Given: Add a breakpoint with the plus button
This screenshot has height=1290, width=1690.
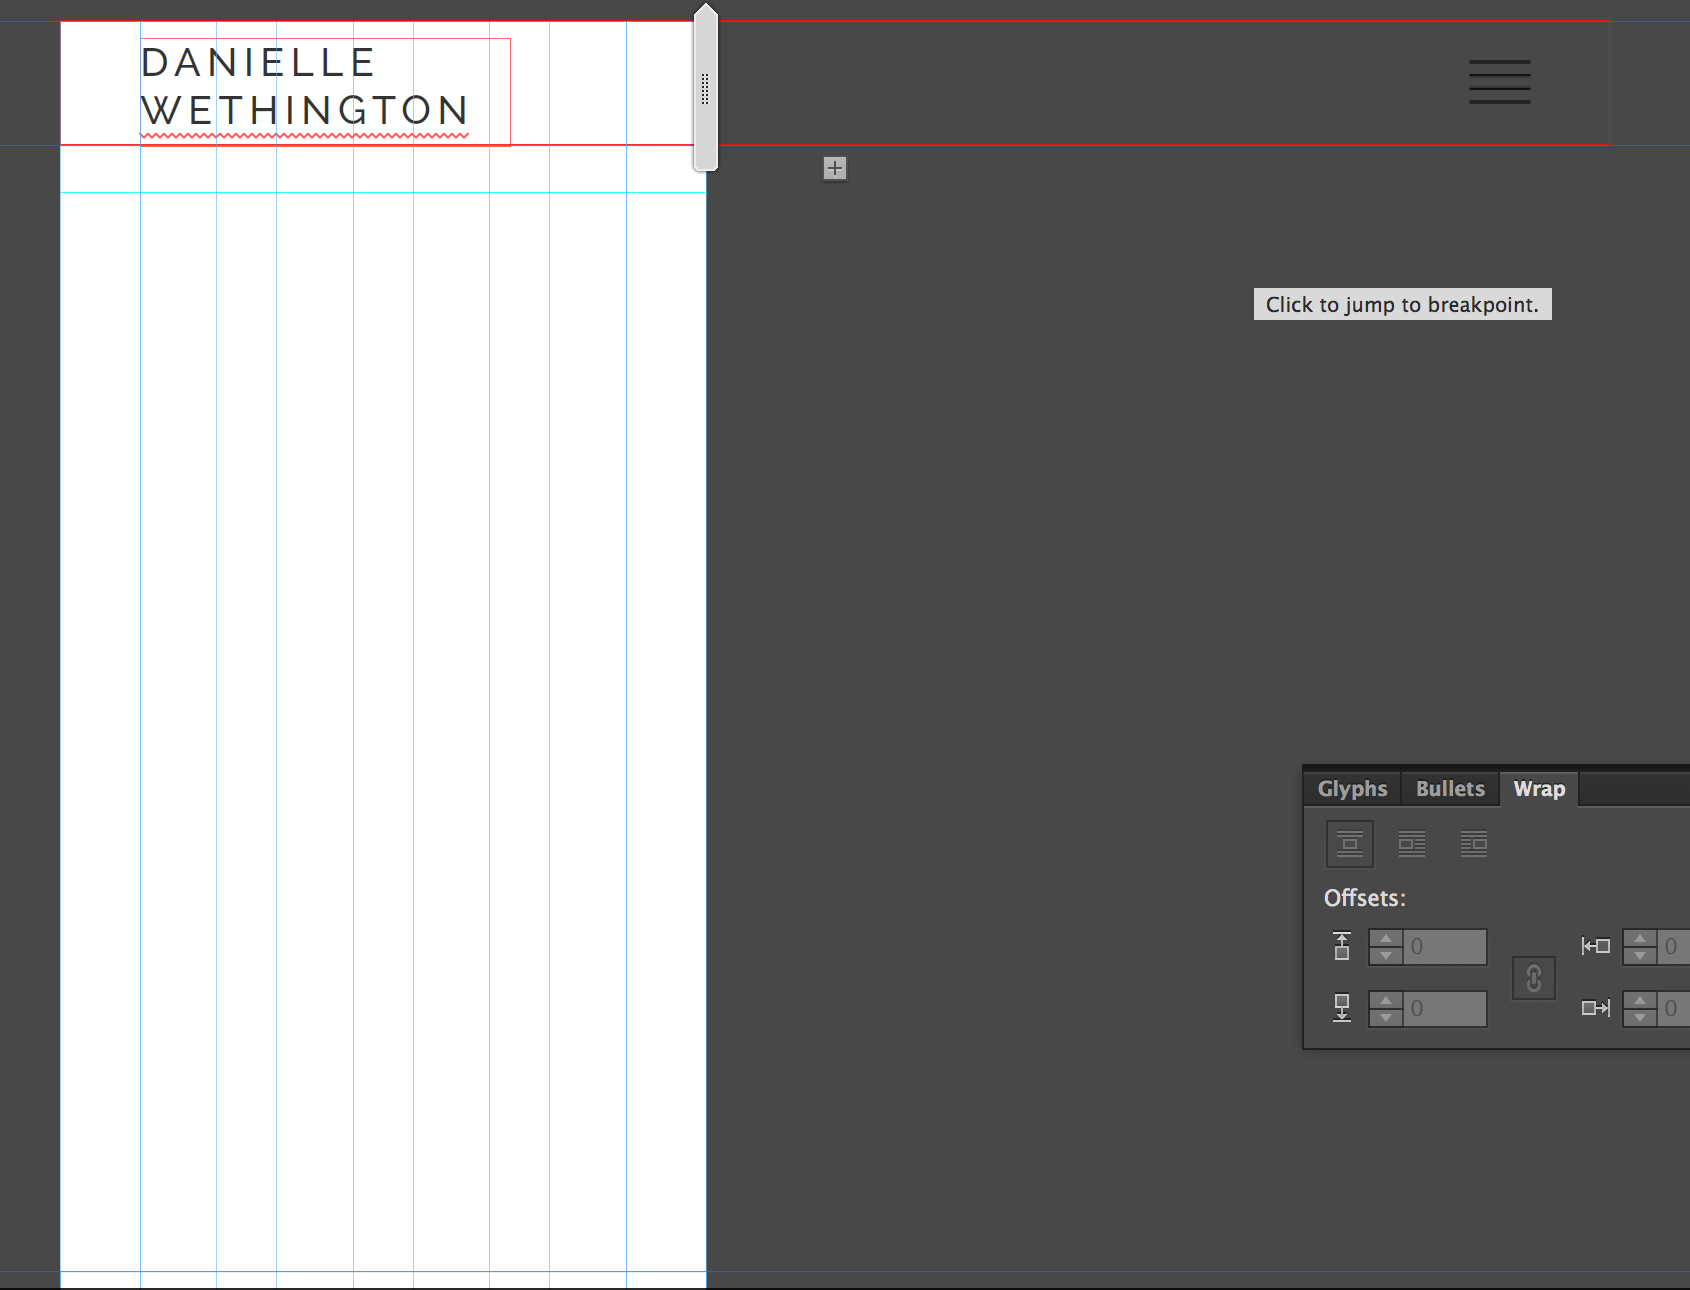Looking at the screenshot, I should point(835,168).
